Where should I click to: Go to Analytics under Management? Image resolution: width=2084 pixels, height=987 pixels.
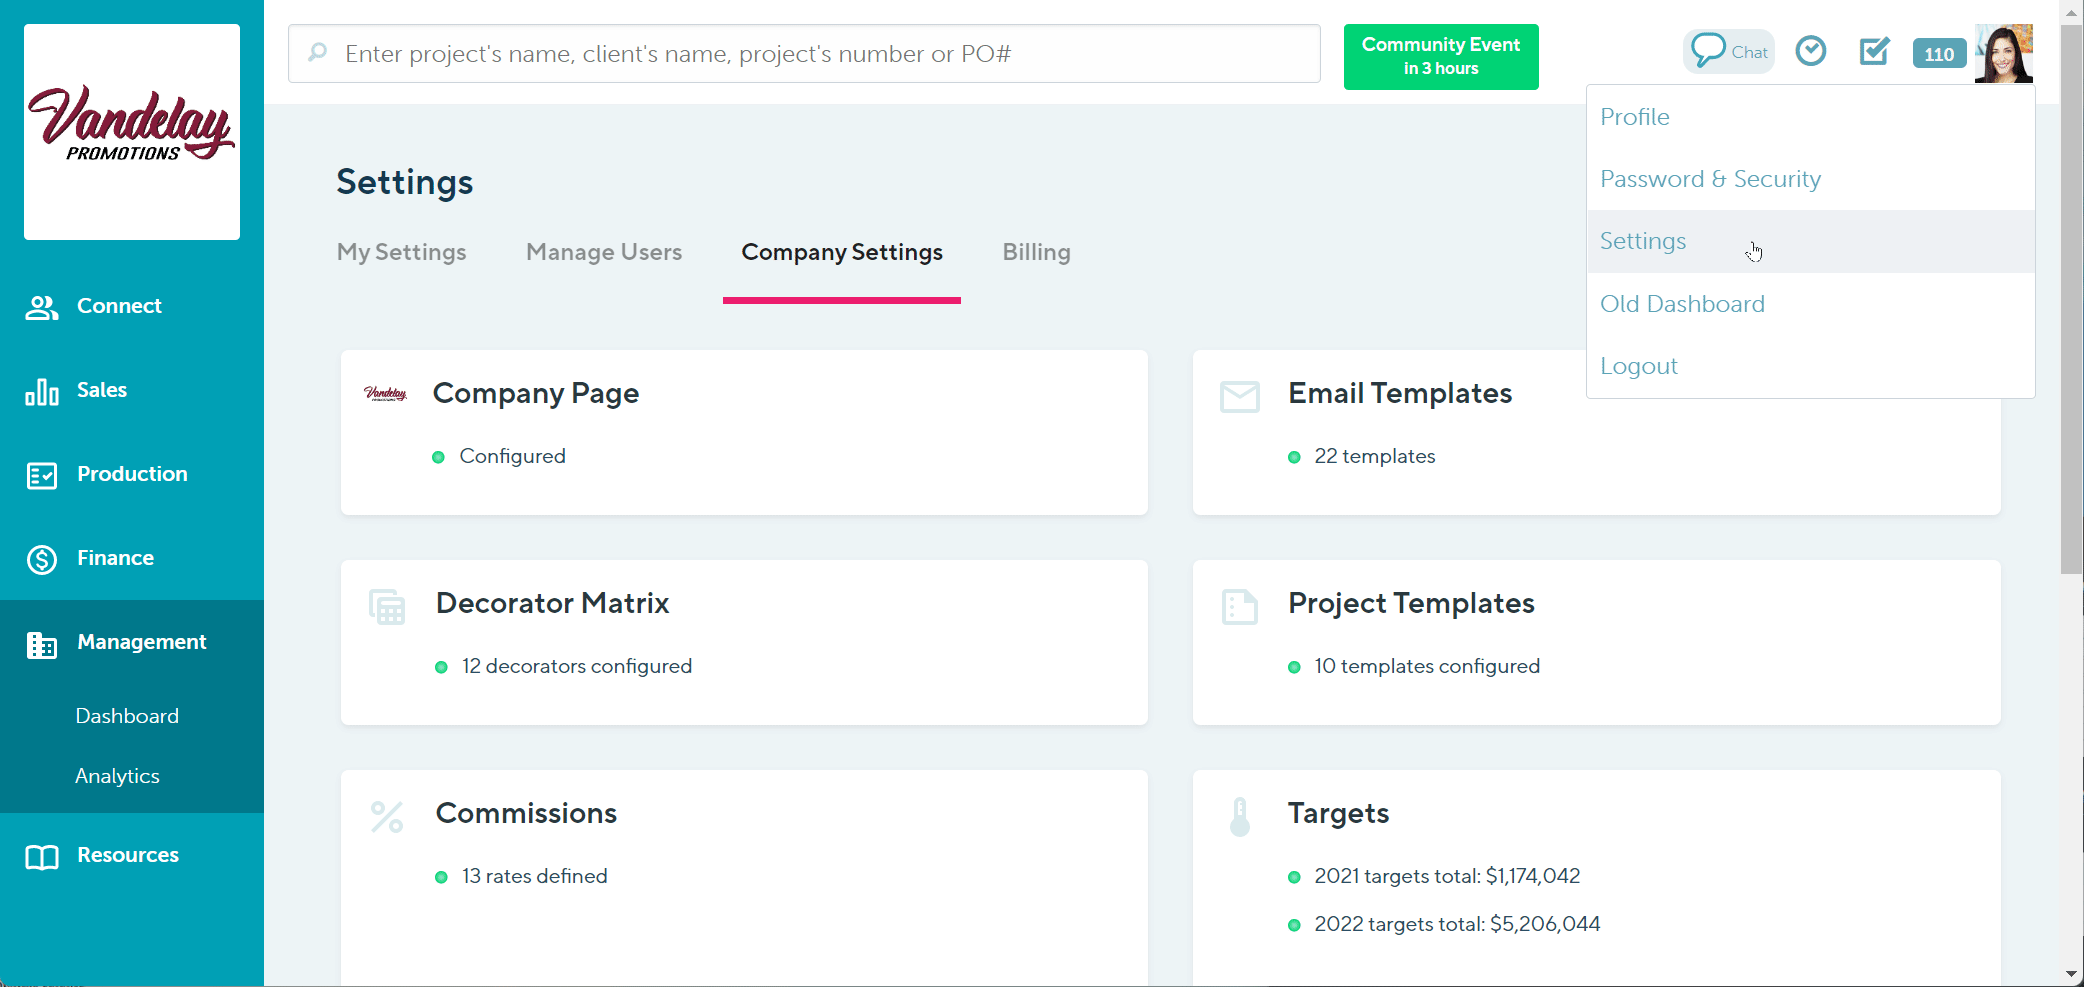coord(117,775)
